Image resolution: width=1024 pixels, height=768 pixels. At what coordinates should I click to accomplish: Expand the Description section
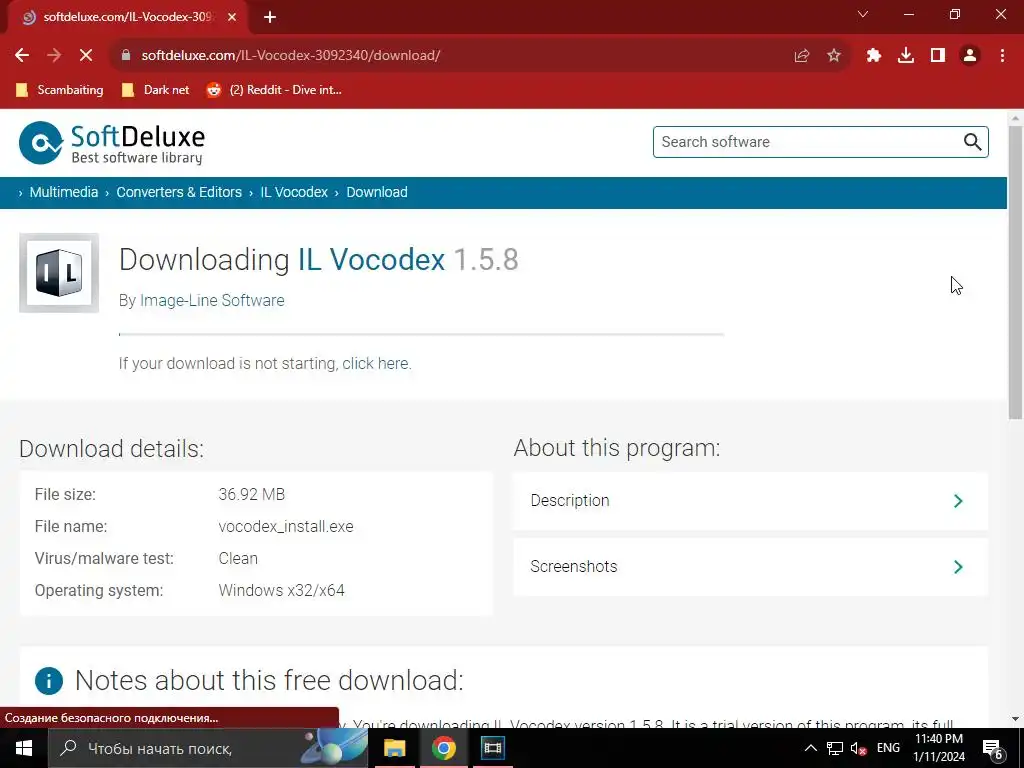750,501
